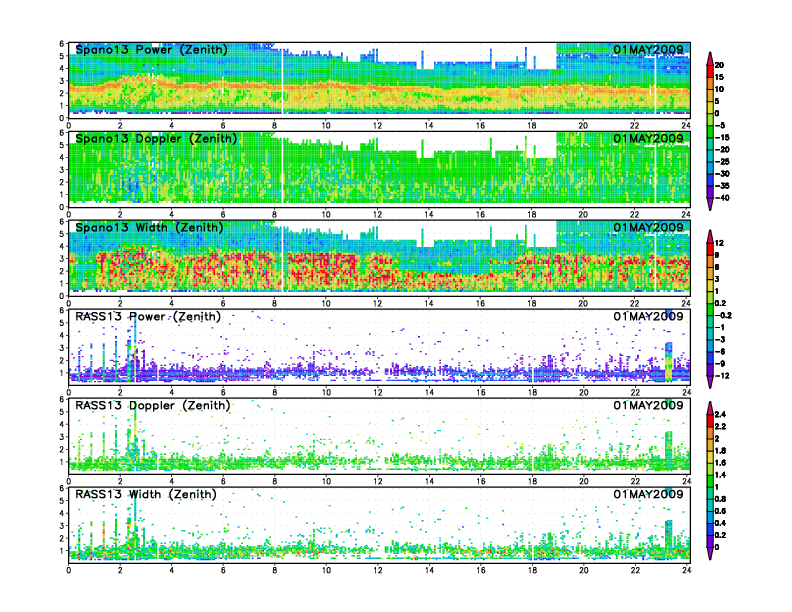Pick the yellow segment below 5 on top colorbar
The height and width of the screenshot is (612, 792).
coord(710,107)
